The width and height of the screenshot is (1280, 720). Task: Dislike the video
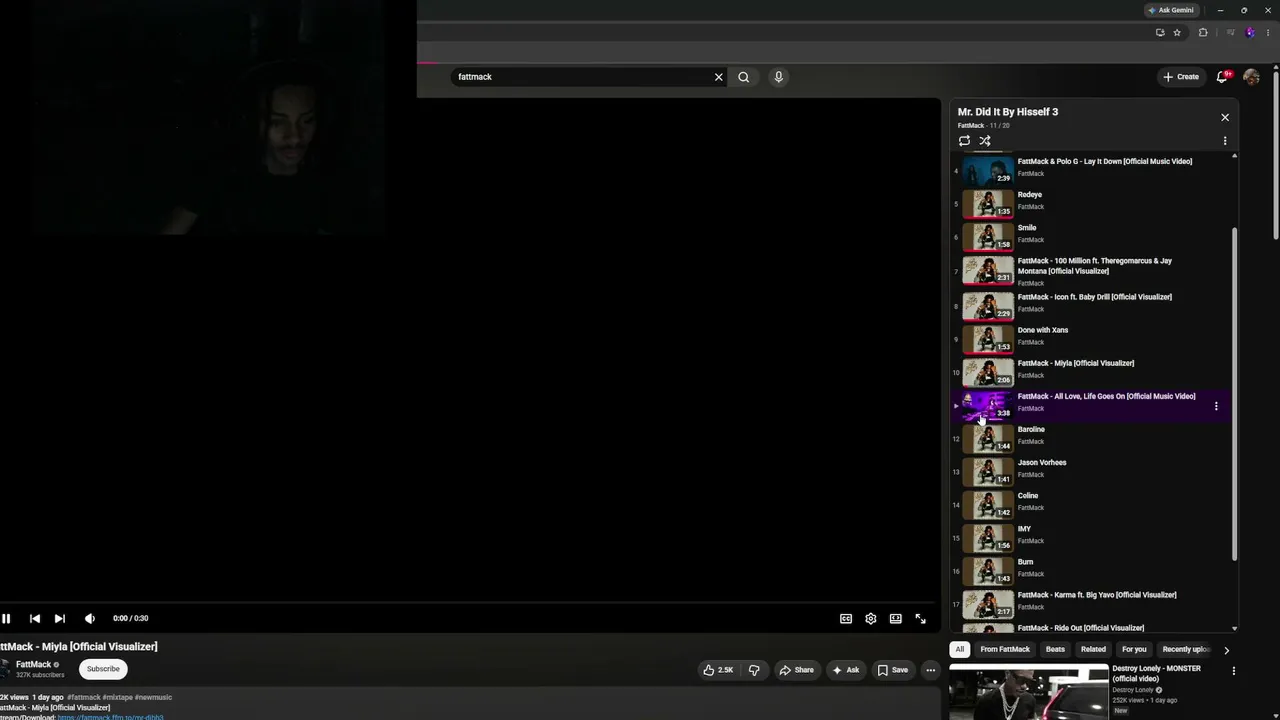[755, 670]
